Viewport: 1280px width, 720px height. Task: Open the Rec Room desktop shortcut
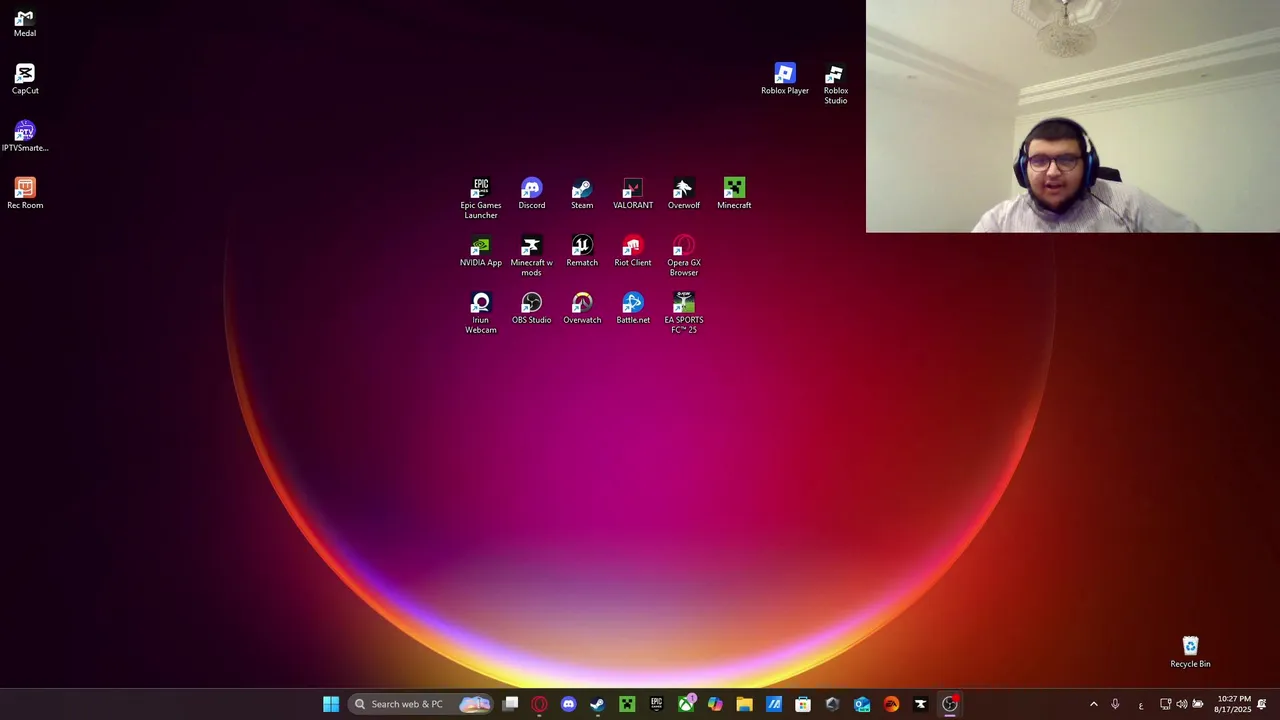point(25,194)
